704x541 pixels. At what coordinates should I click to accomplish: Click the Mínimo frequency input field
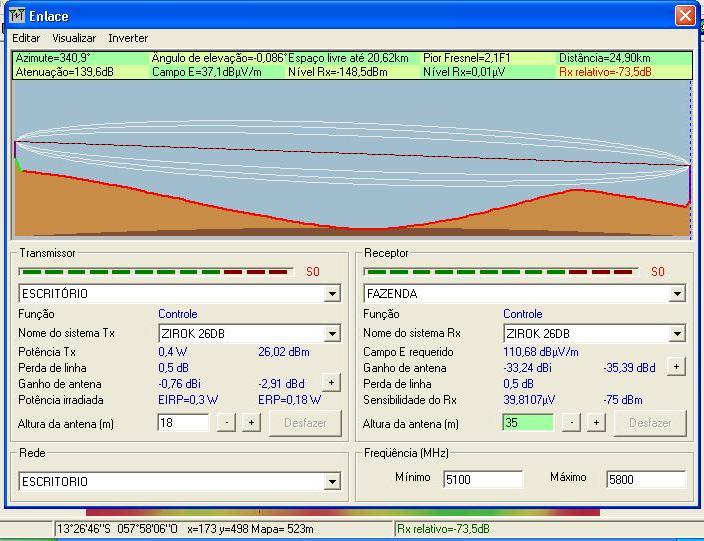coord(483,479)
